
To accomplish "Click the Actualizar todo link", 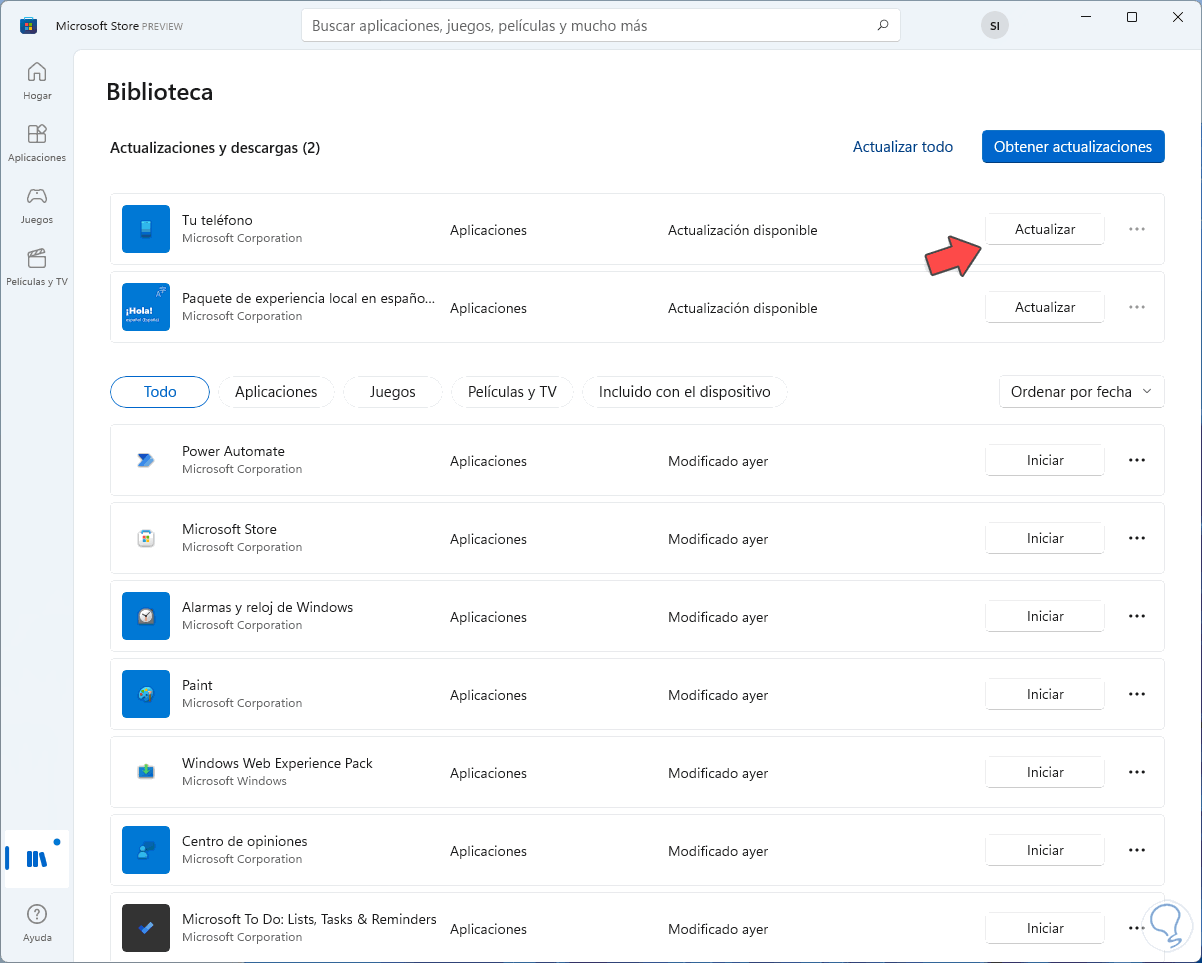I will pos(902,147).
